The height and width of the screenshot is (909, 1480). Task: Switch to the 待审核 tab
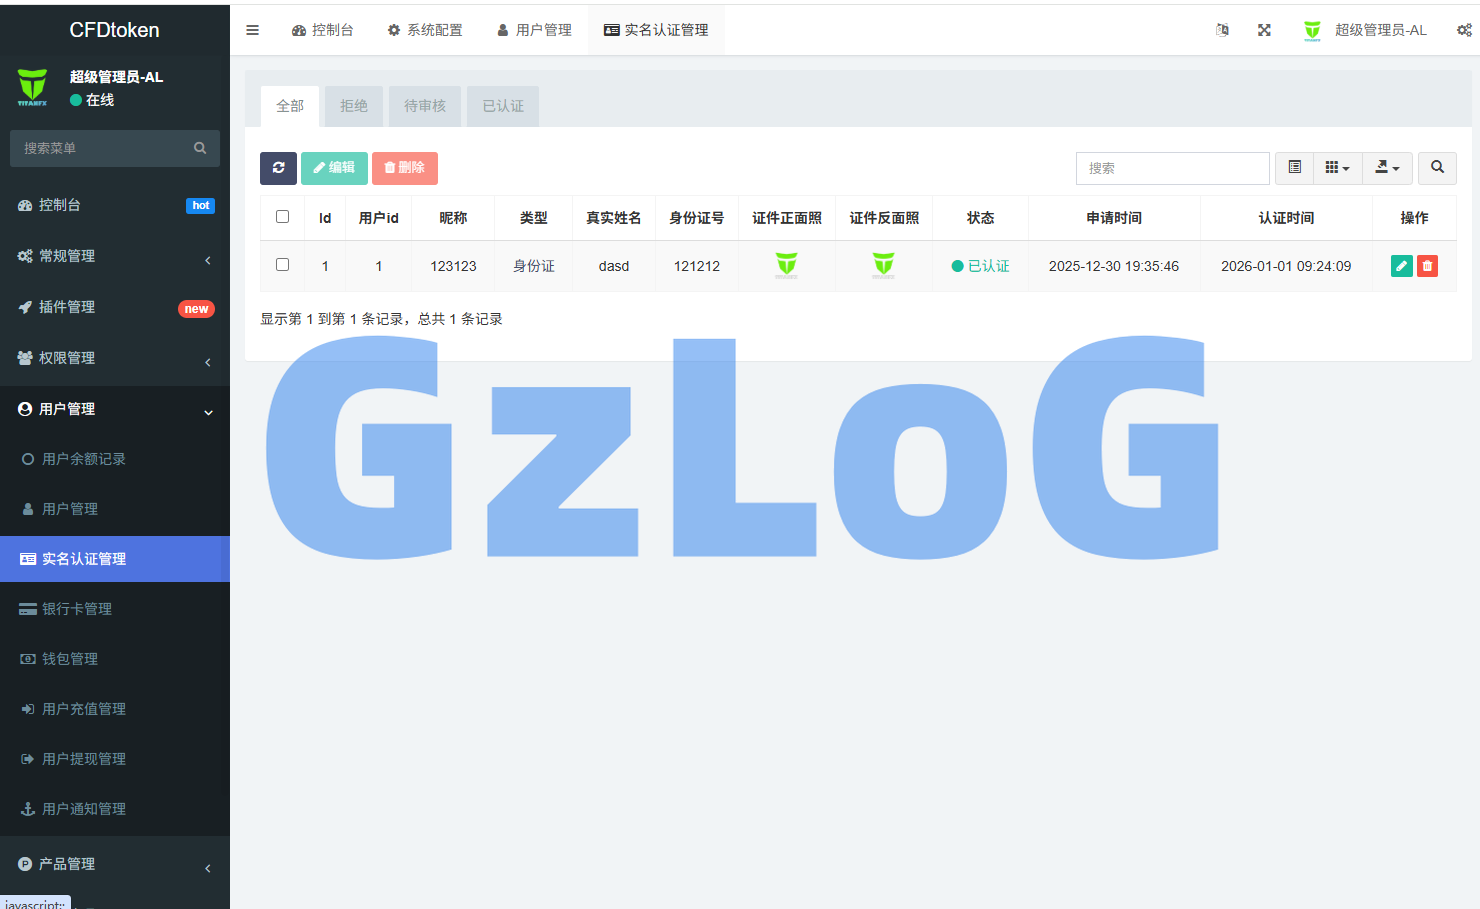click(x=425, y=106)
